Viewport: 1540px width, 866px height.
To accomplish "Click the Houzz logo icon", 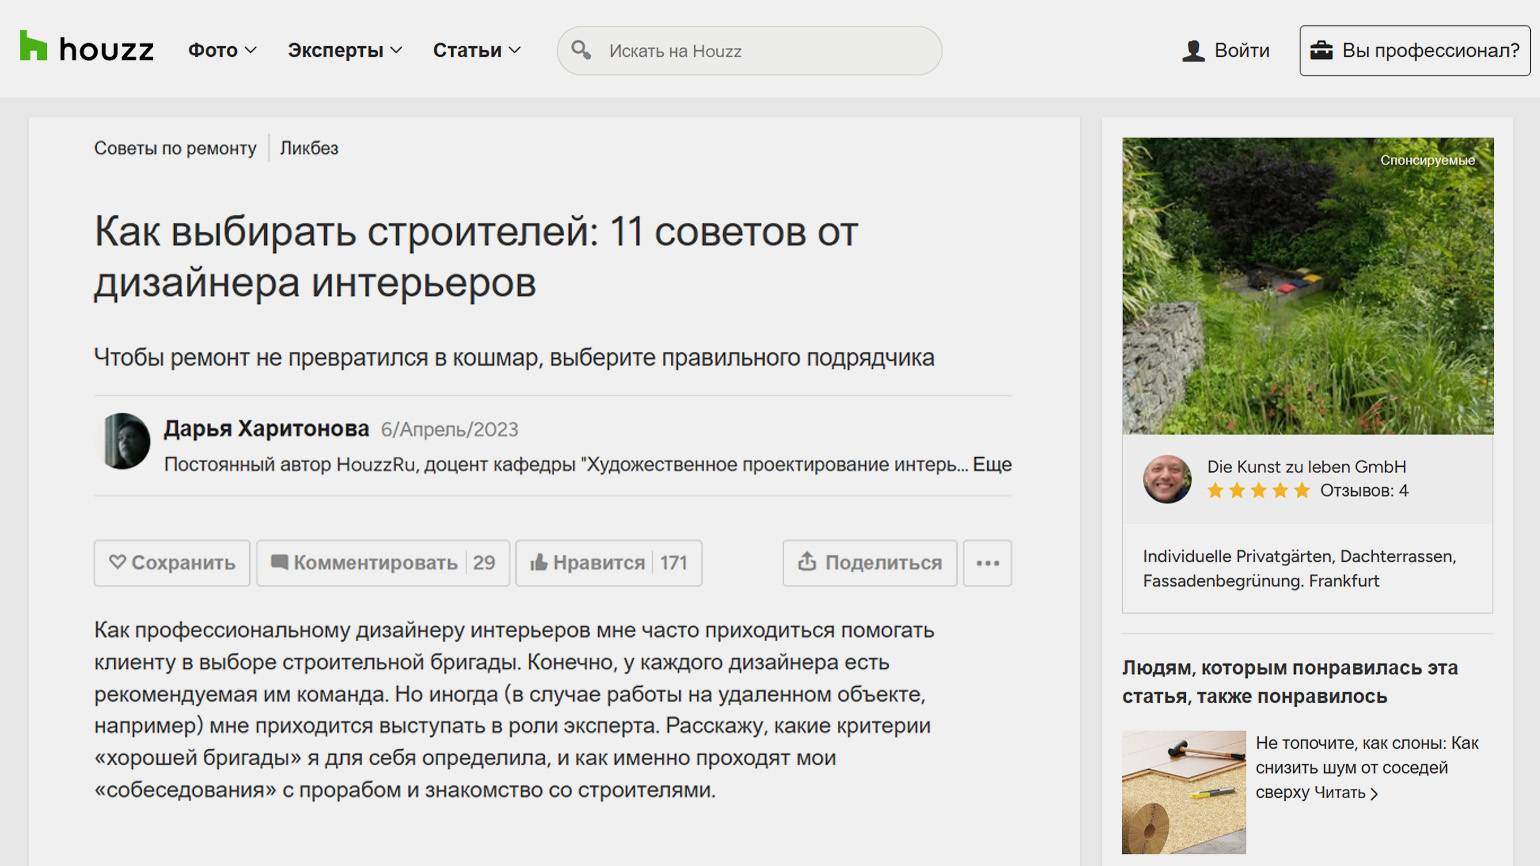I will point(33,47).
